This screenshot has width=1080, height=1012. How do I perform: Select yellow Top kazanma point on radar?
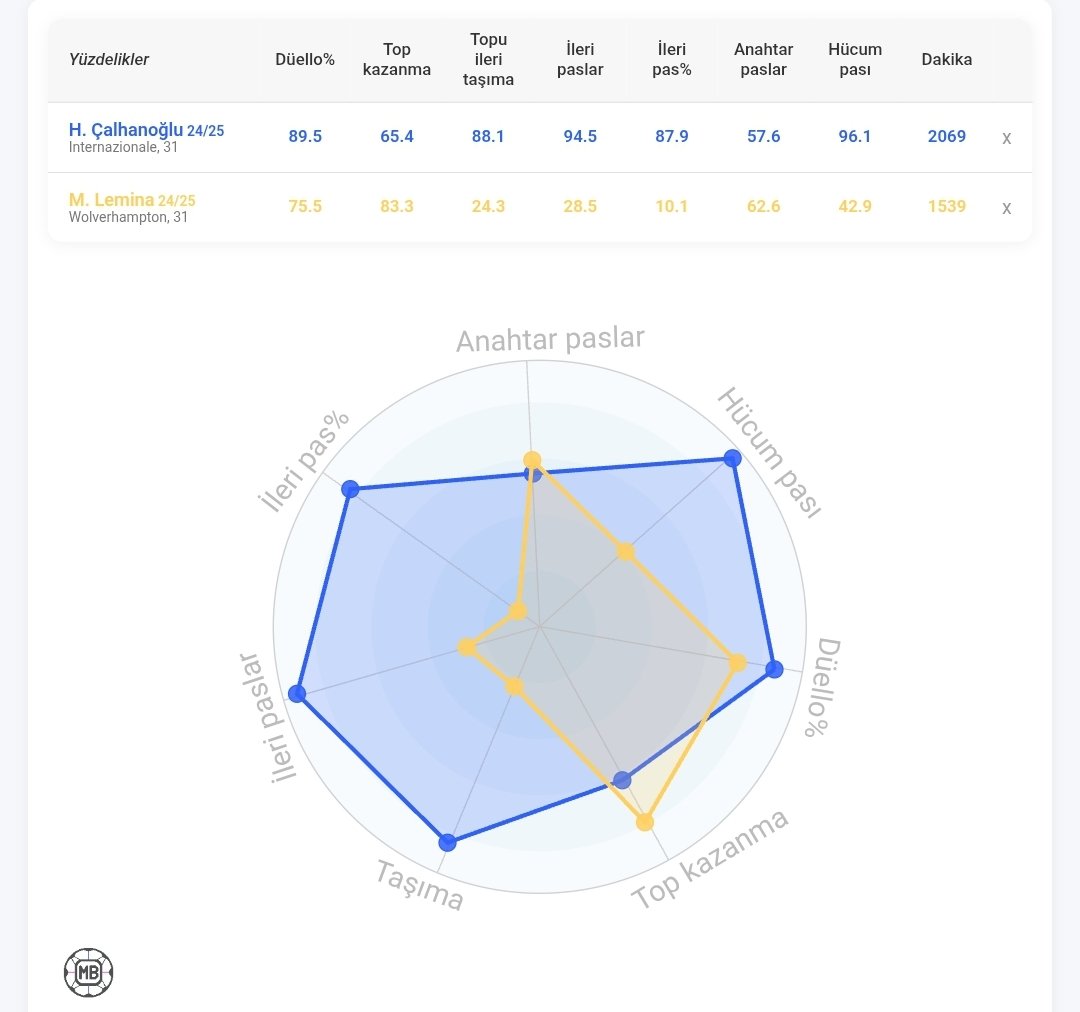pos(645,822)
